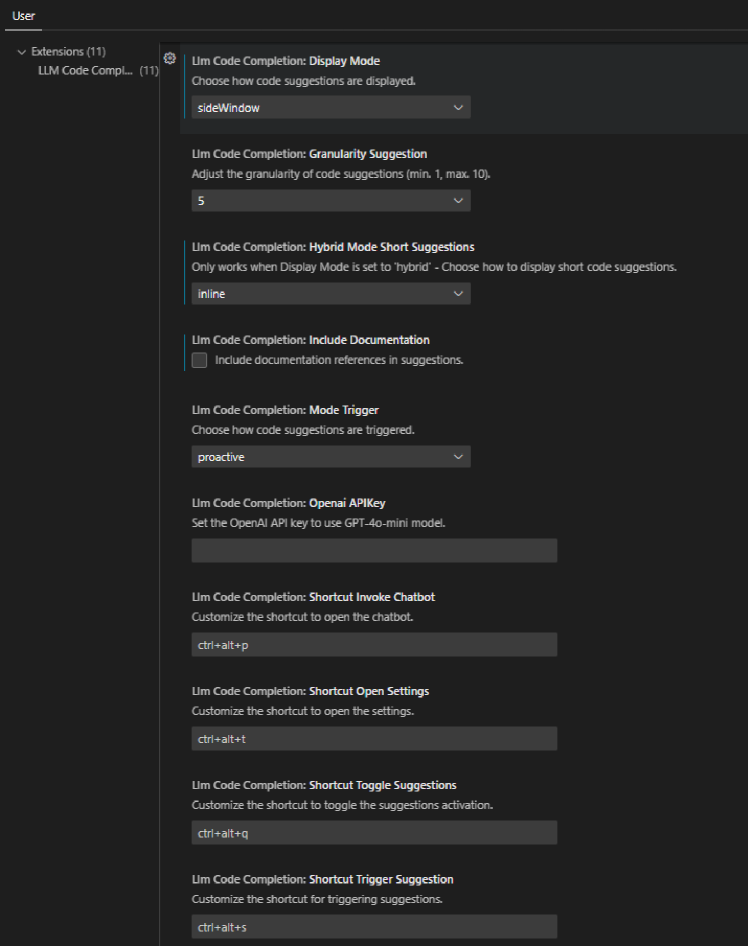Viewport: 748px width, 946px height.
Task: Collapse the Extensions tree chevron
Action: (x=22, y=52)
